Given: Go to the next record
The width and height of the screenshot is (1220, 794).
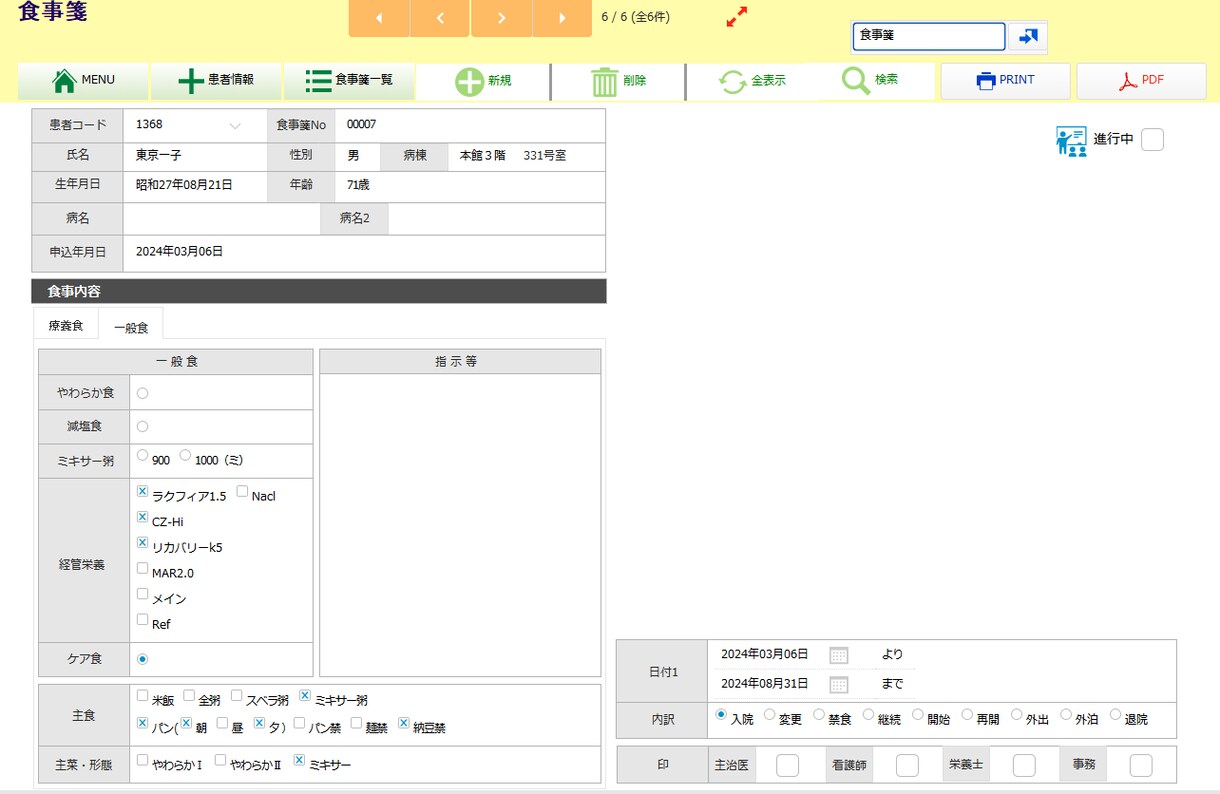Looking at the screenshot, I should click(501, 18).
